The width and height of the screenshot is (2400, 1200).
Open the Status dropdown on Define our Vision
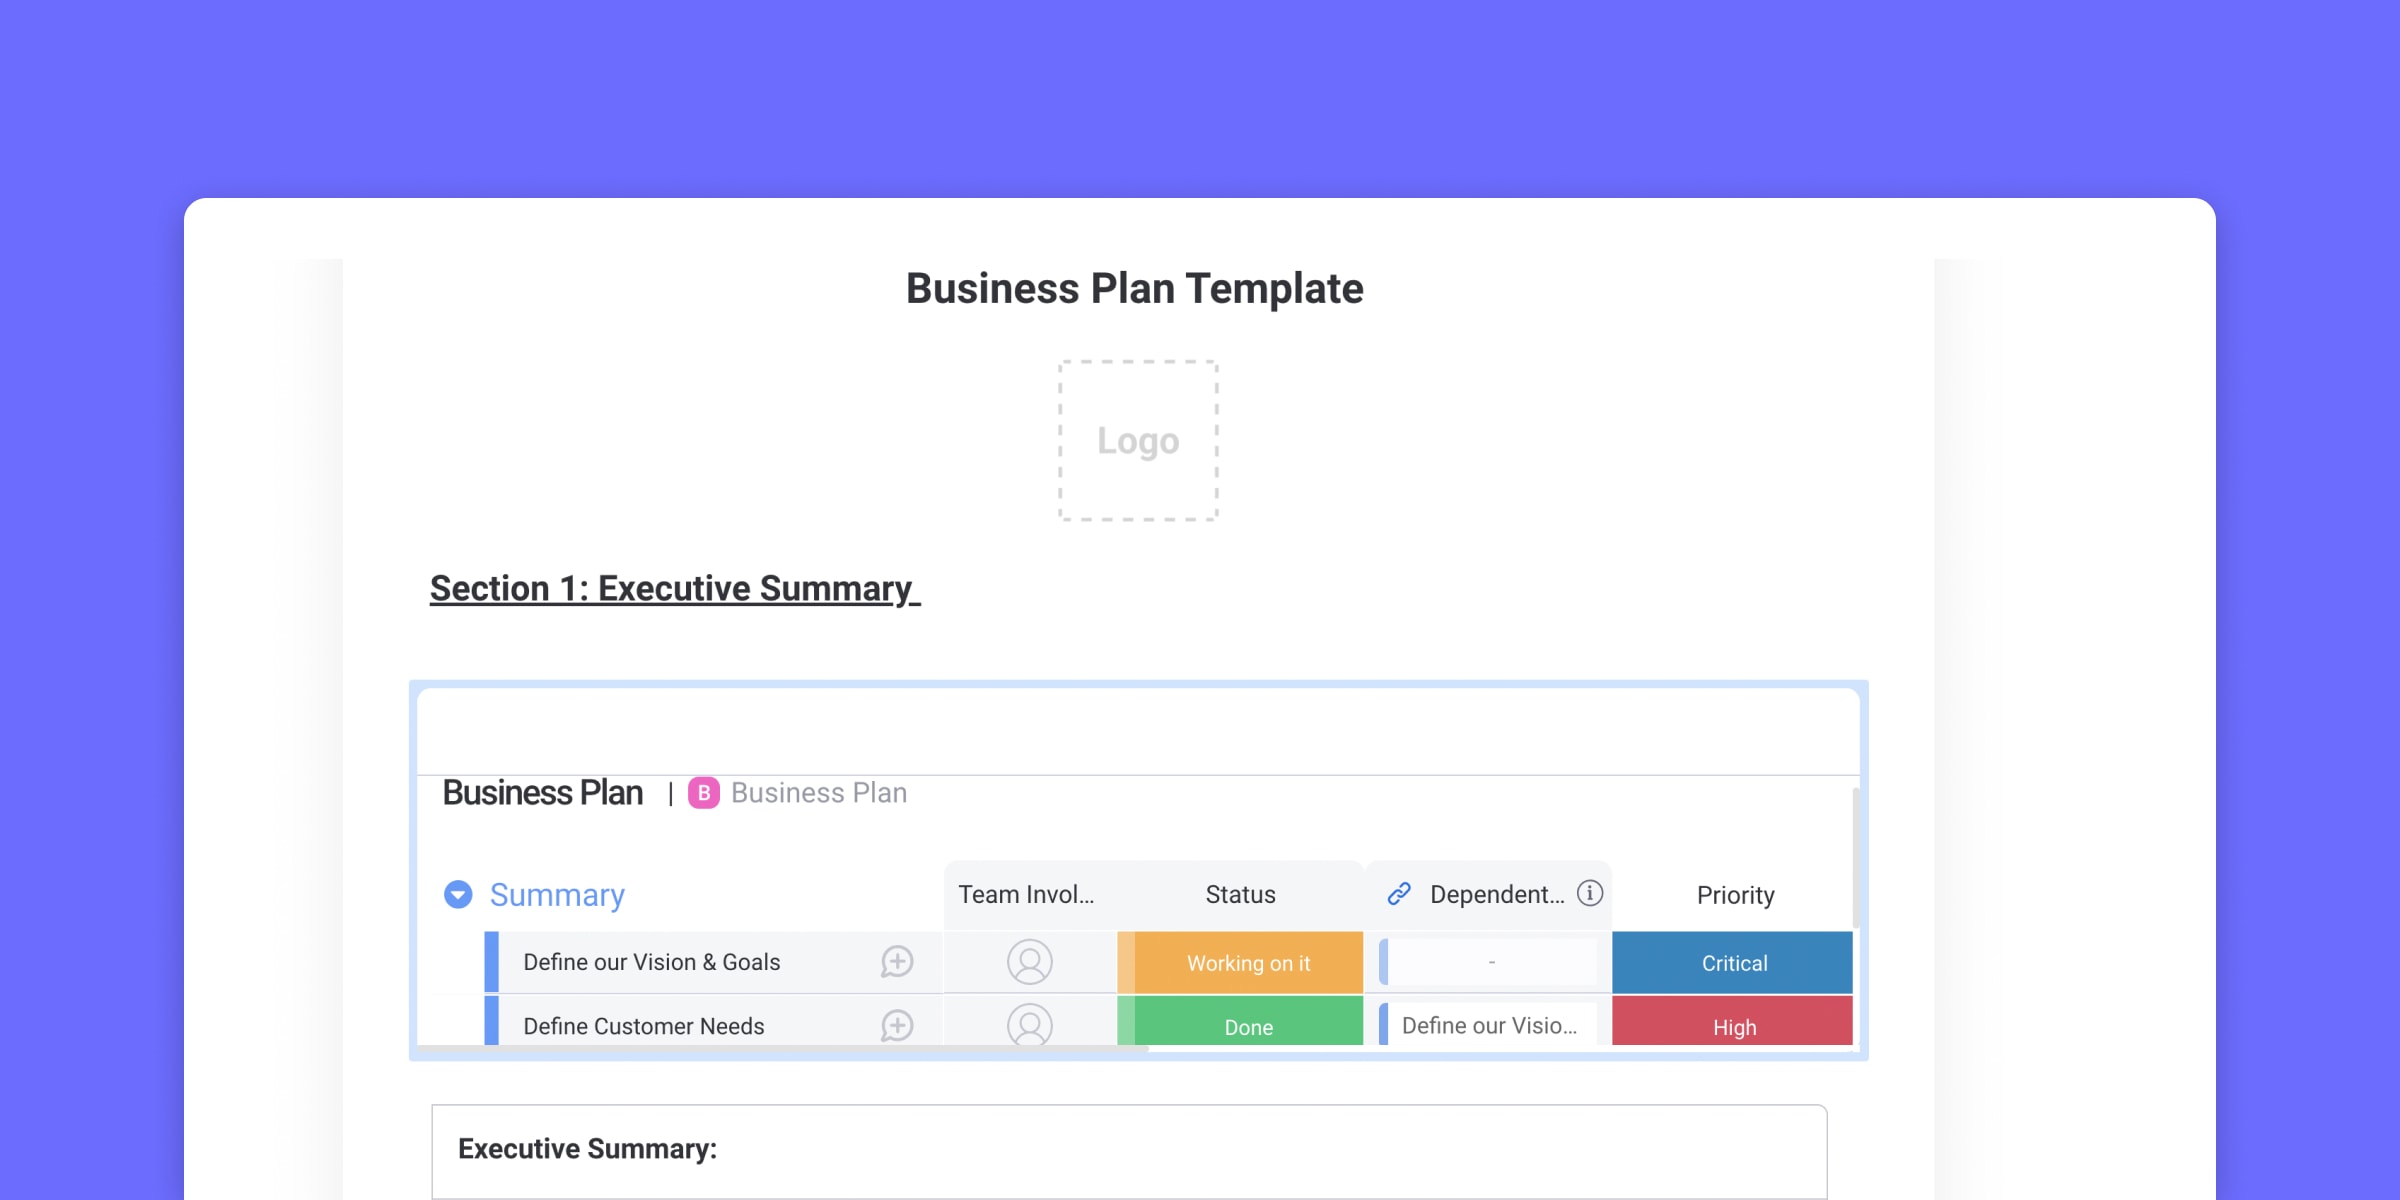click(1247, 961)
